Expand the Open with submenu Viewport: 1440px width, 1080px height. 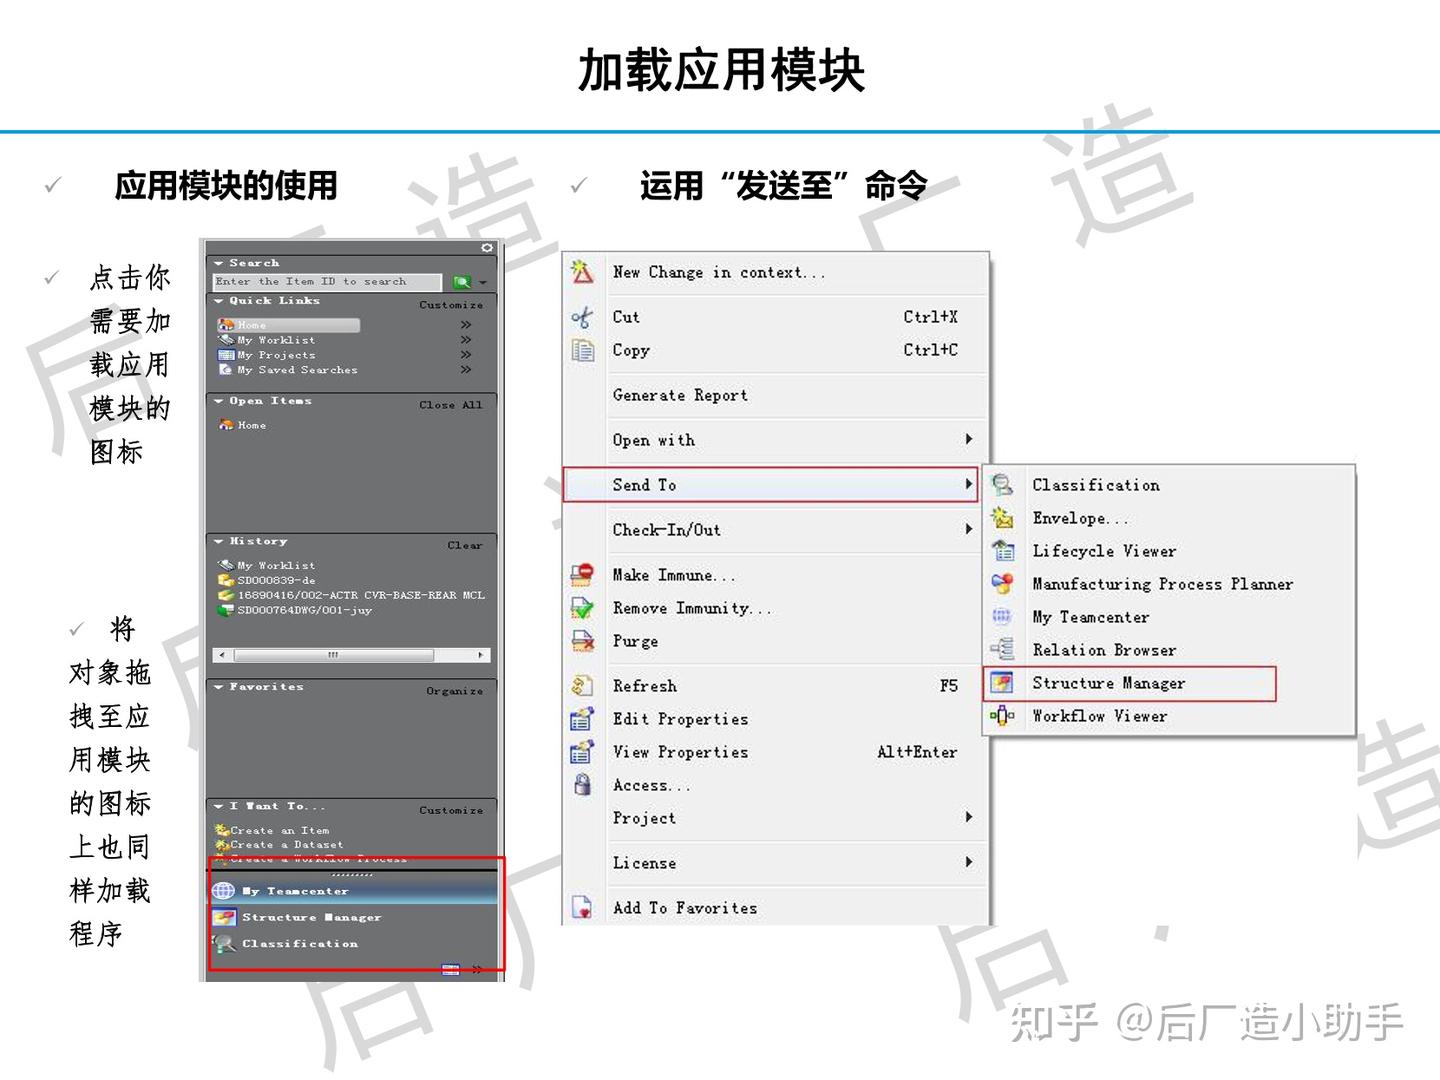(654, 440)
